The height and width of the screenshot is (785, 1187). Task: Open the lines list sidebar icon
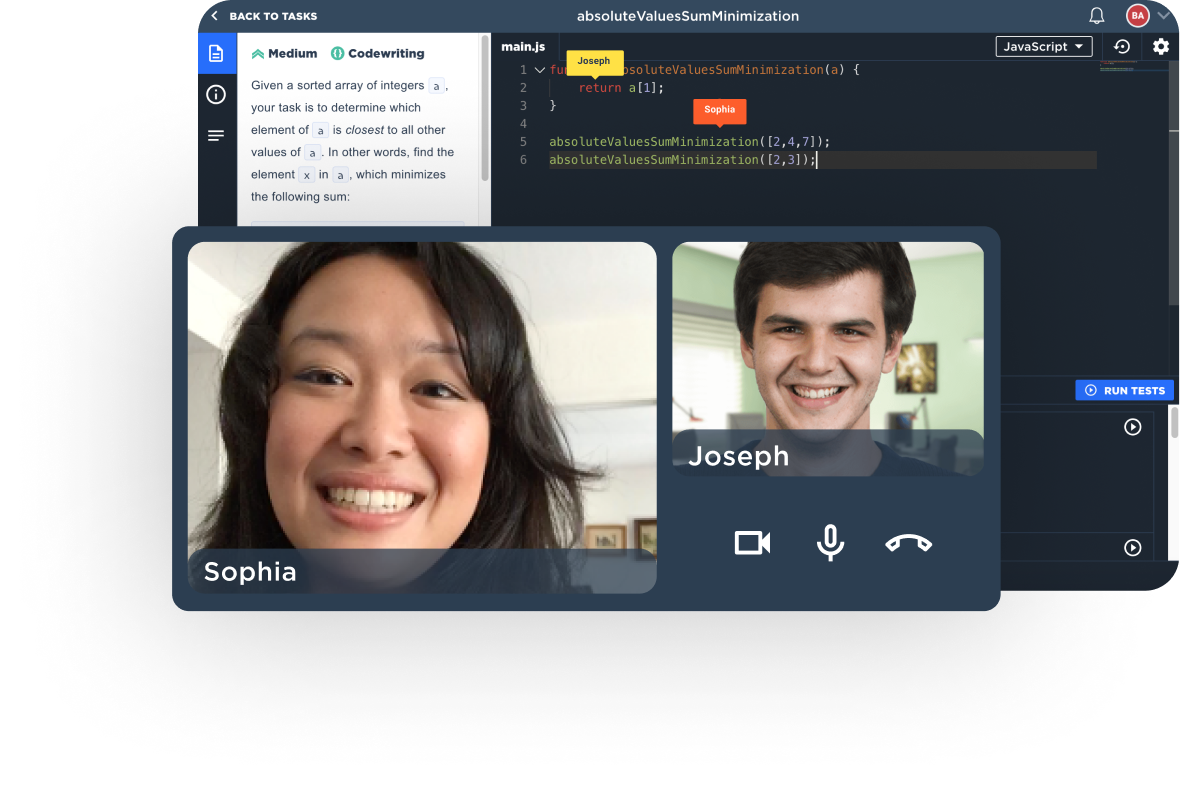tap(216, 136)
